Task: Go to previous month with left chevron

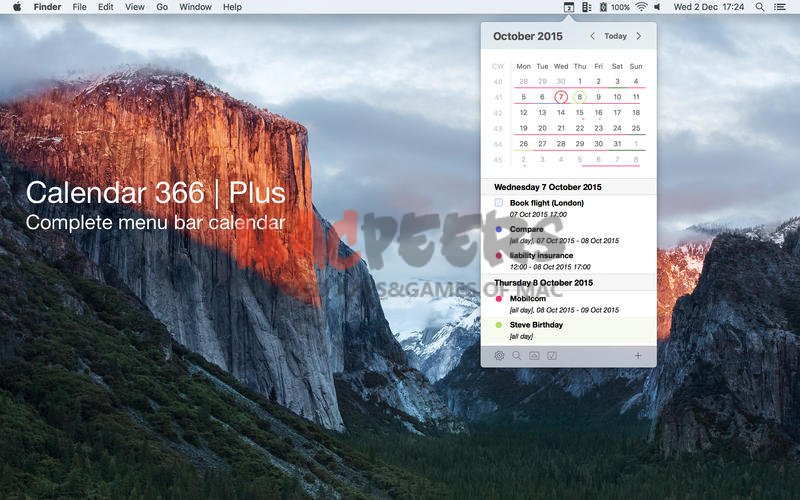Action: click(592, 36)
